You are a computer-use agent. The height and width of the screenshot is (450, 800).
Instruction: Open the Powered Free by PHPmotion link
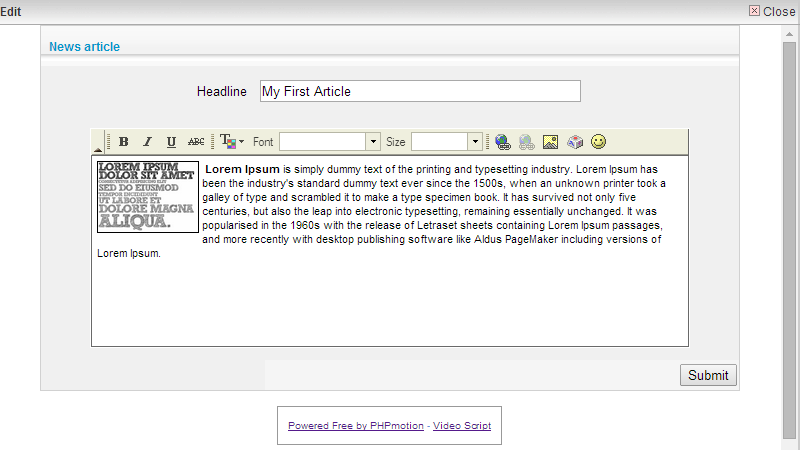coord(356,426)
